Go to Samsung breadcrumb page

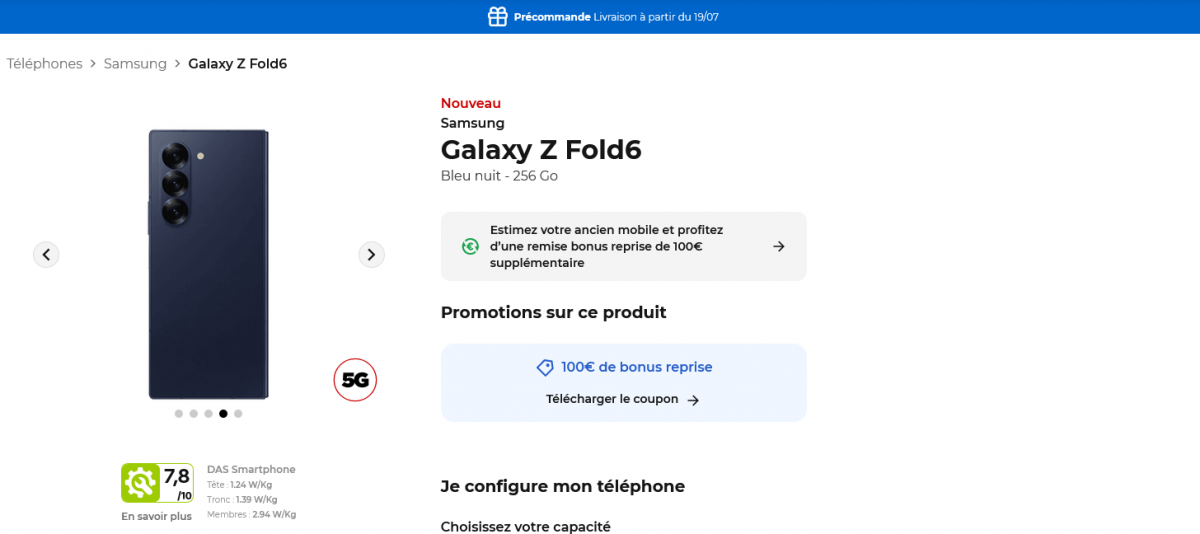(x=135, y=64)
